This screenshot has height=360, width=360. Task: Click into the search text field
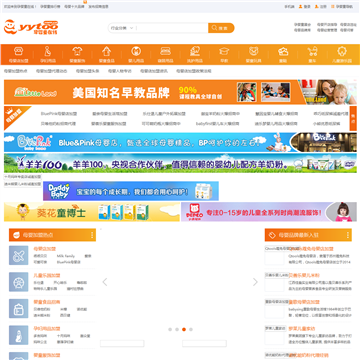pyautogui.click(x=172, y=28)
